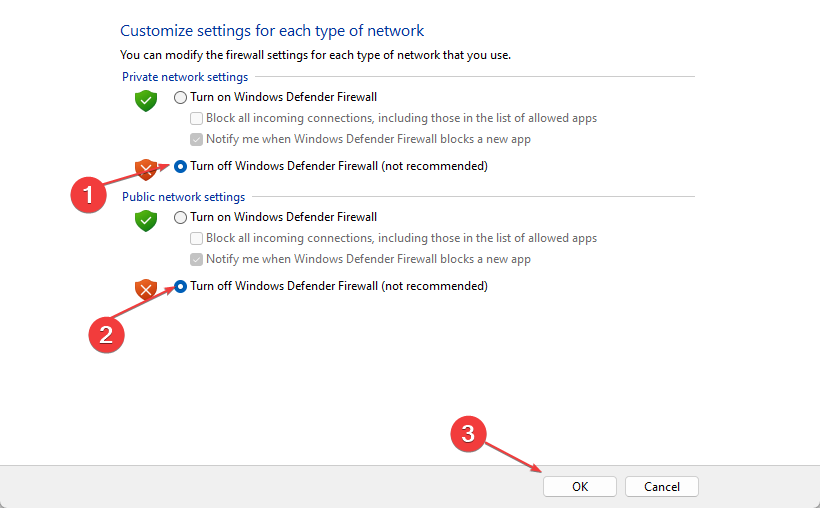
Task: Turn on Windows Defender Firewall for public network
Action: pos(180,217)
